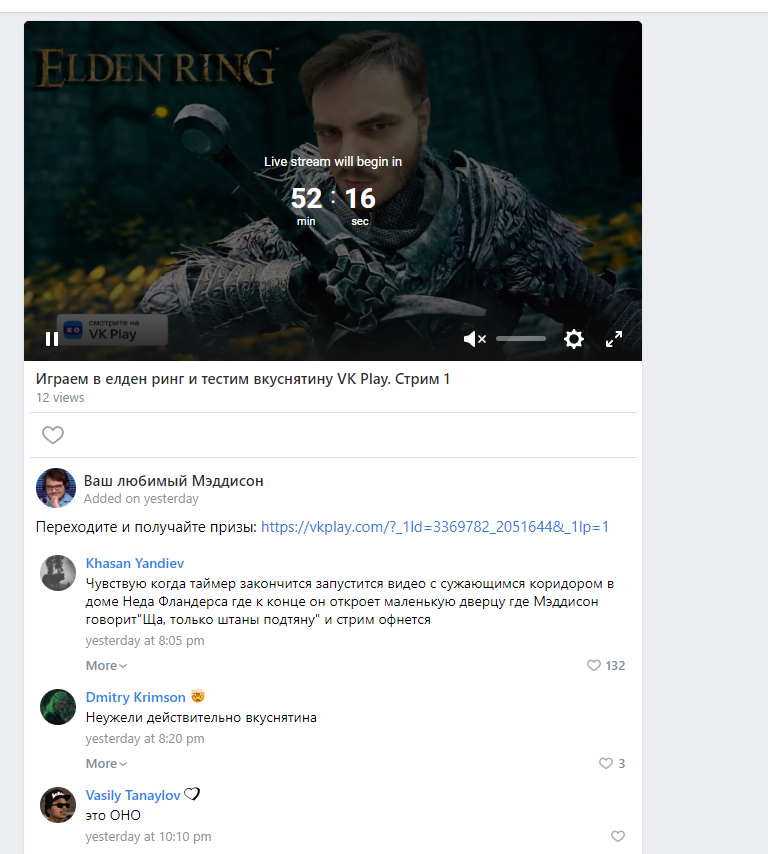768x854 pixels.
Task: Open the vkplay.com prize link
Action: point(435,527)
